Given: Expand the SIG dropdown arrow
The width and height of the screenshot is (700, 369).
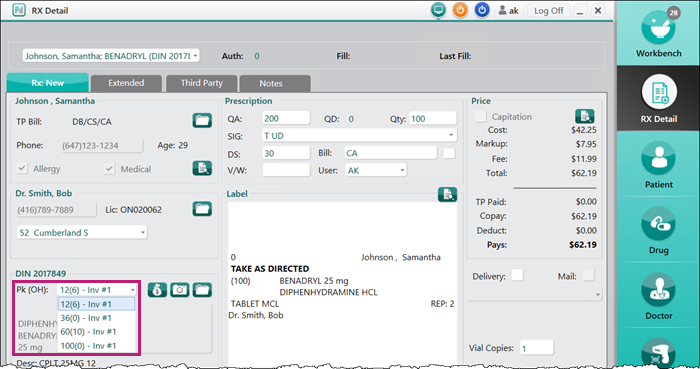Looking at the screenshot, I should click(451, 135).
